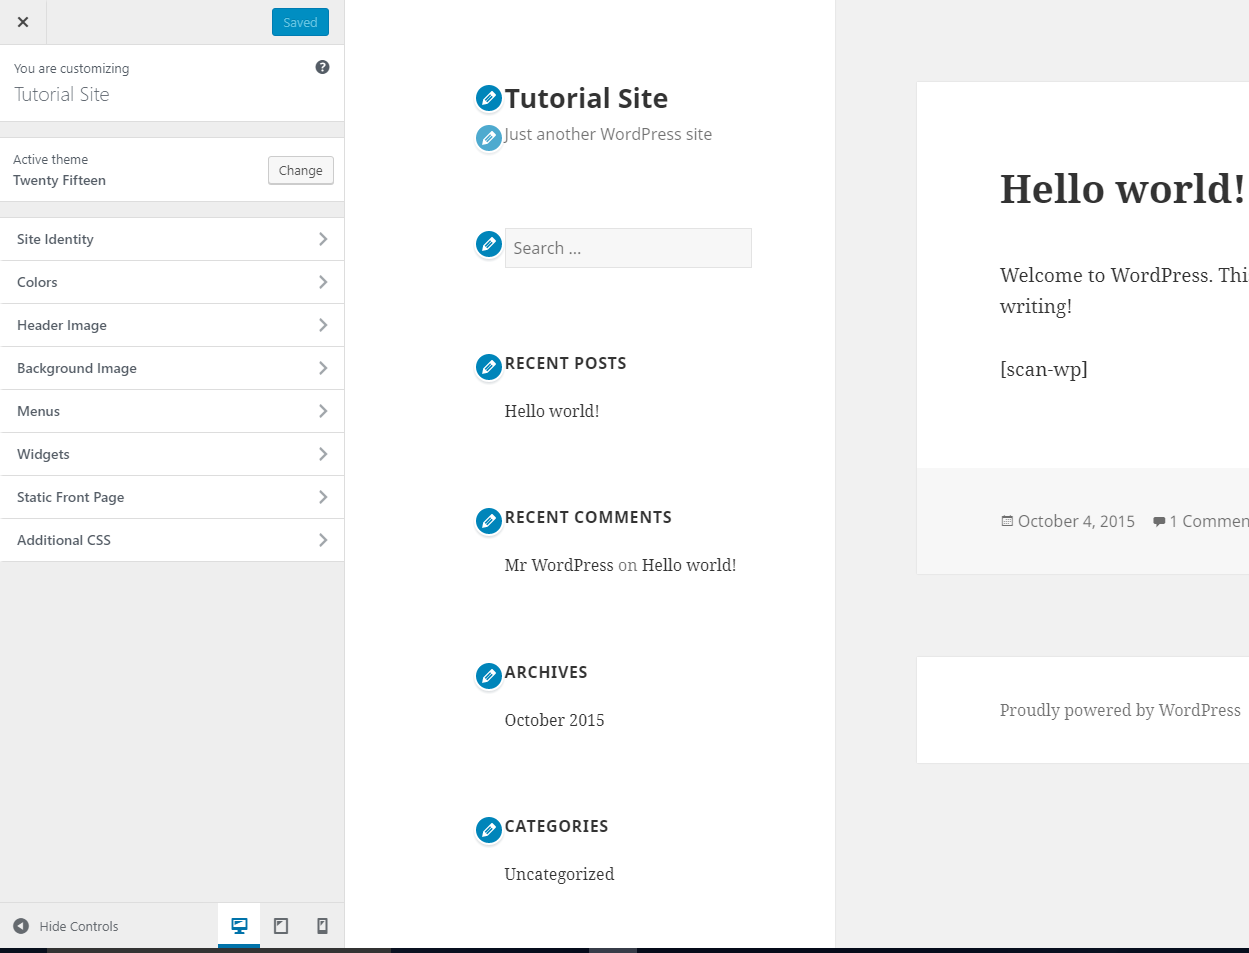Open the Site Identity section
The width and height of the screenshot is (1249, 953).
(x=172, y=239)
